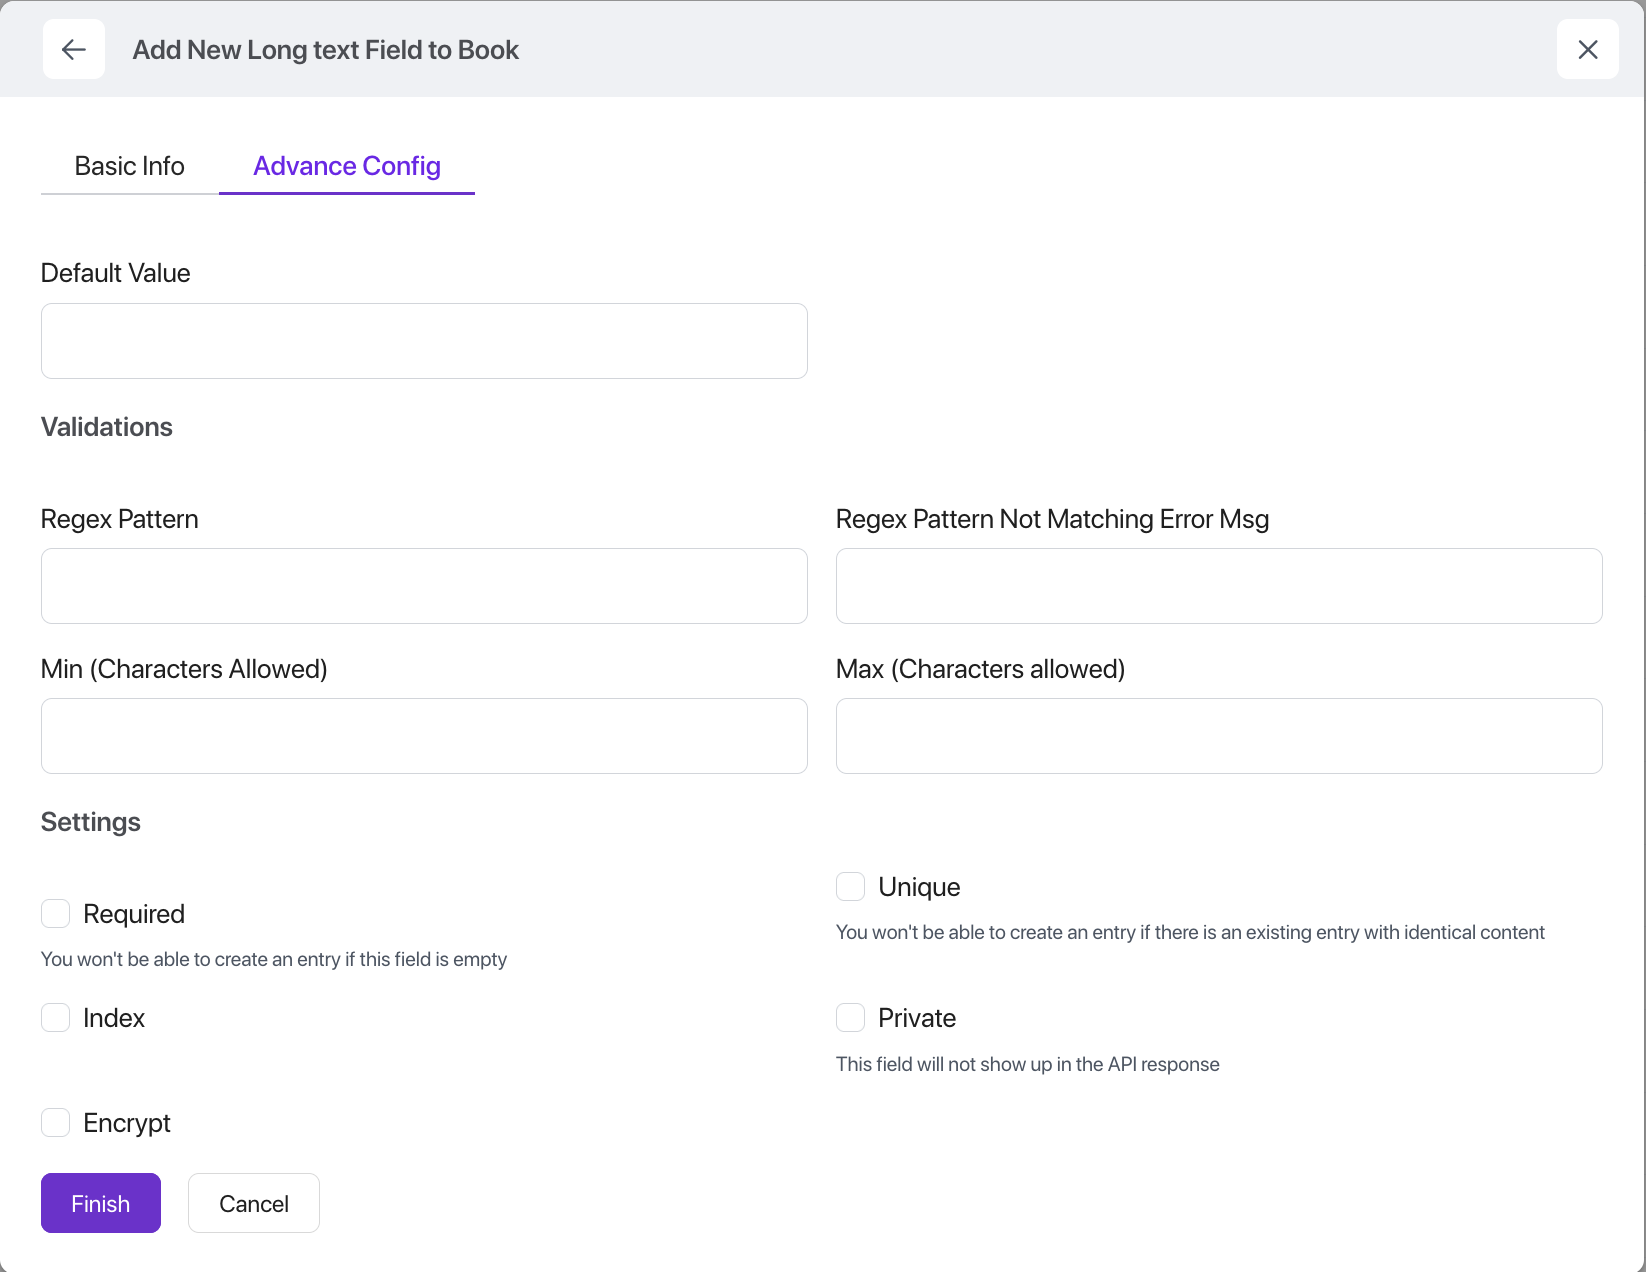
Task: Click into the Regex Pattern field
Action: (424, 586)
